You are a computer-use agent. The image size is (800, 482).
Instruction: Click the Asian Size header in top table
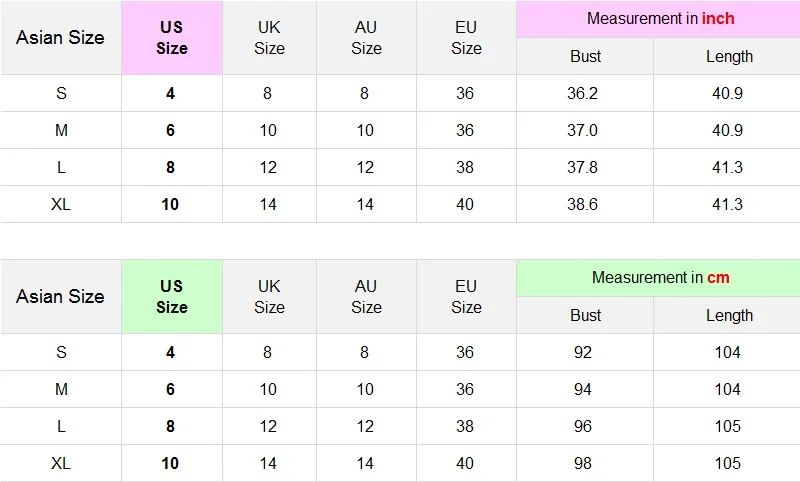pyautogui.click(x=61, y=38)
